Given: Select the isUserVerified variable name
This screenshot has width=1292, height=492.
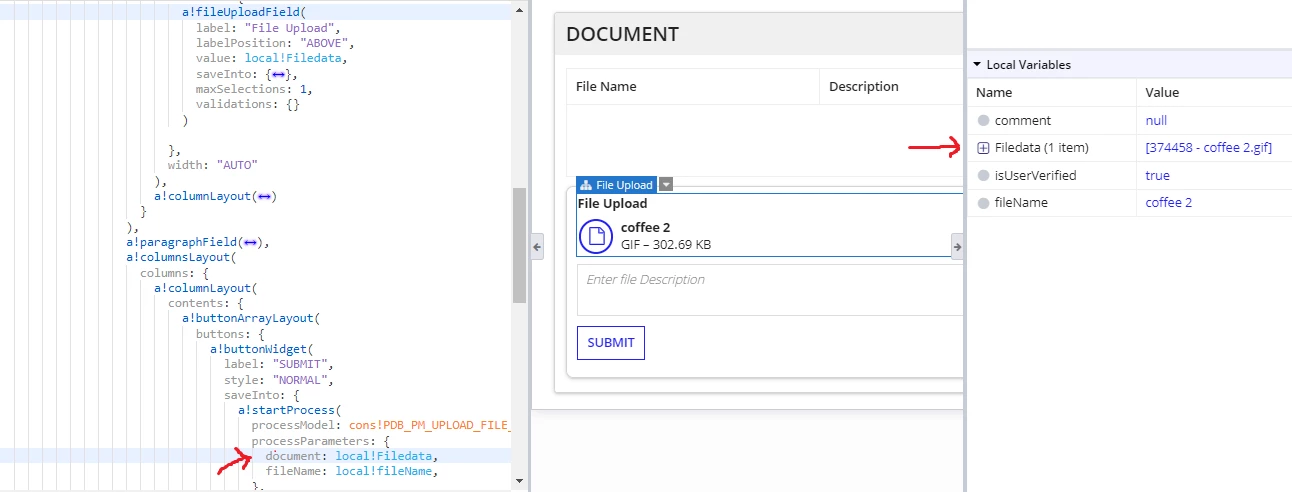Looking at the screenshot, I should (x=1036, y=175).
